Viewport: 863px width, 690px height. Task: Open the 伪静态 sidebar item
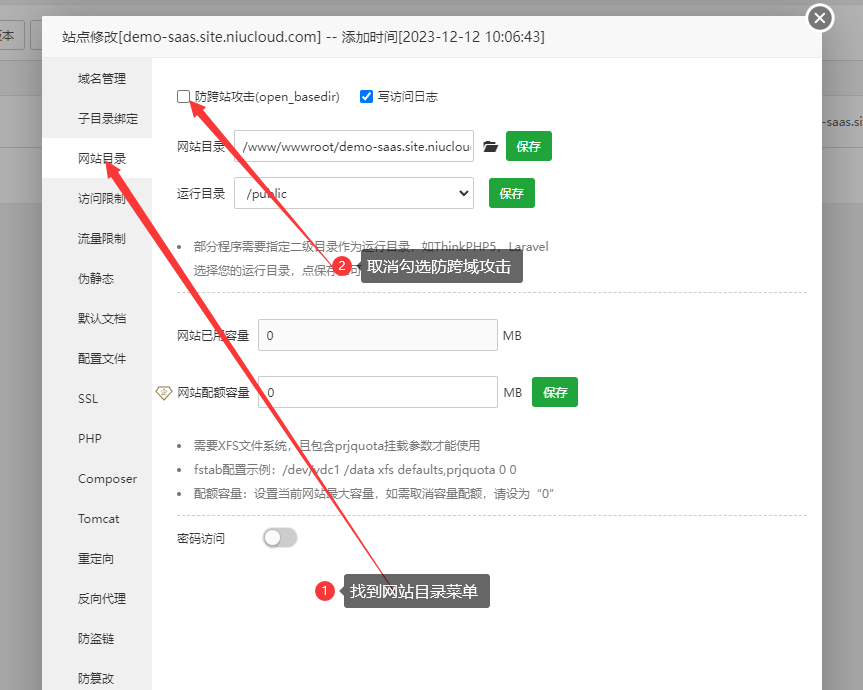[96, 278]
